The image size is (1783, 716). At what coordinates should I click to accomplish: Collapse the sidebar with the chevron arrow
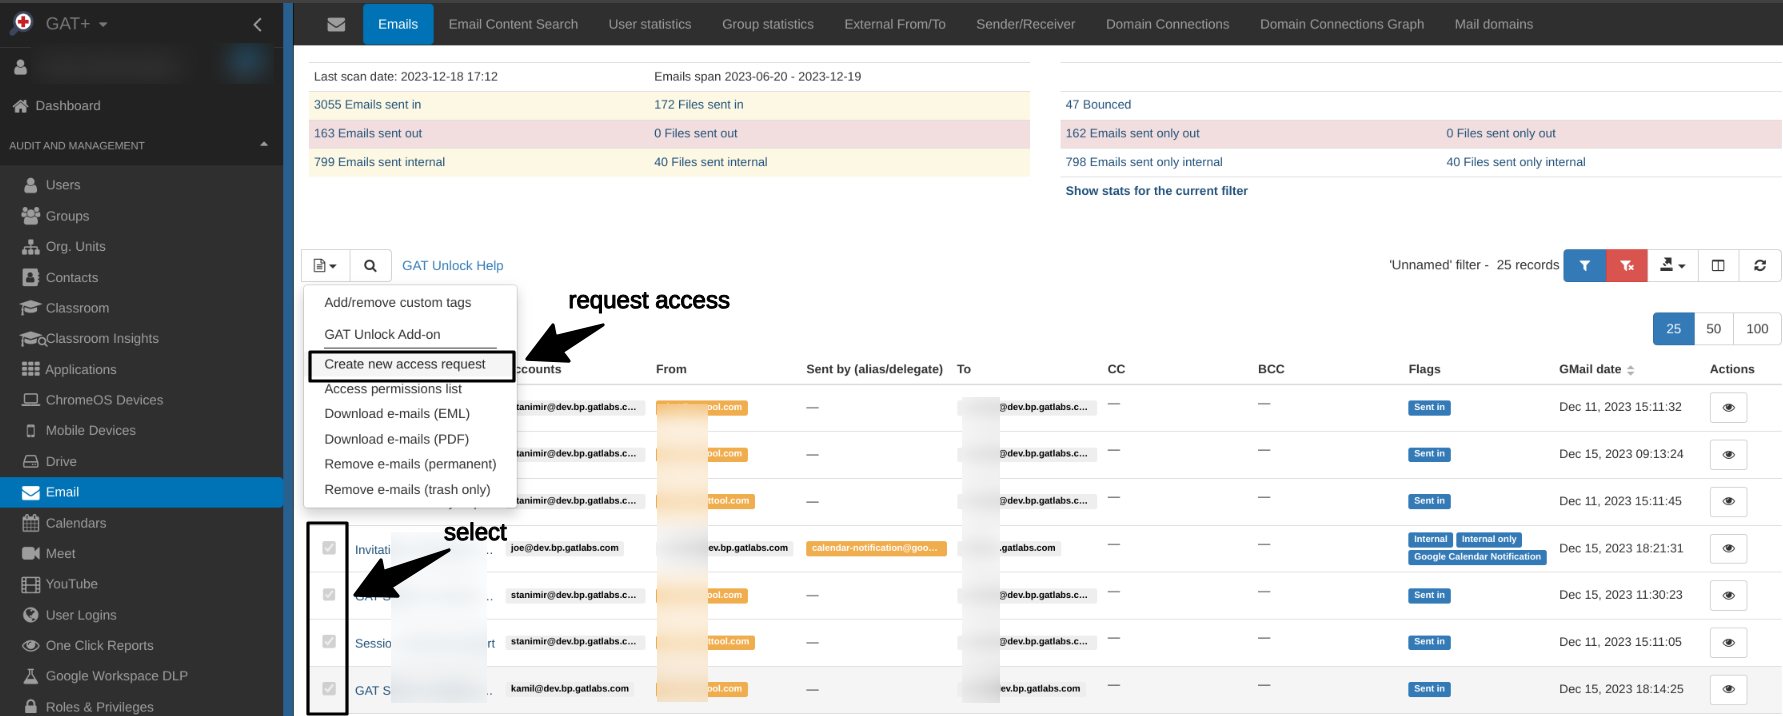click(x=257, y=24)
